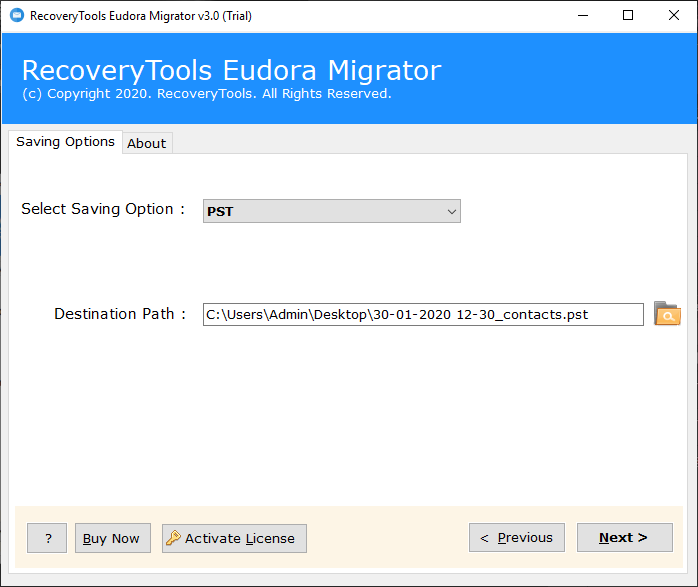Viewport: 698px width, 587px height.
Task: Open the folder browse icon for destination
Action: click(667, 314)
